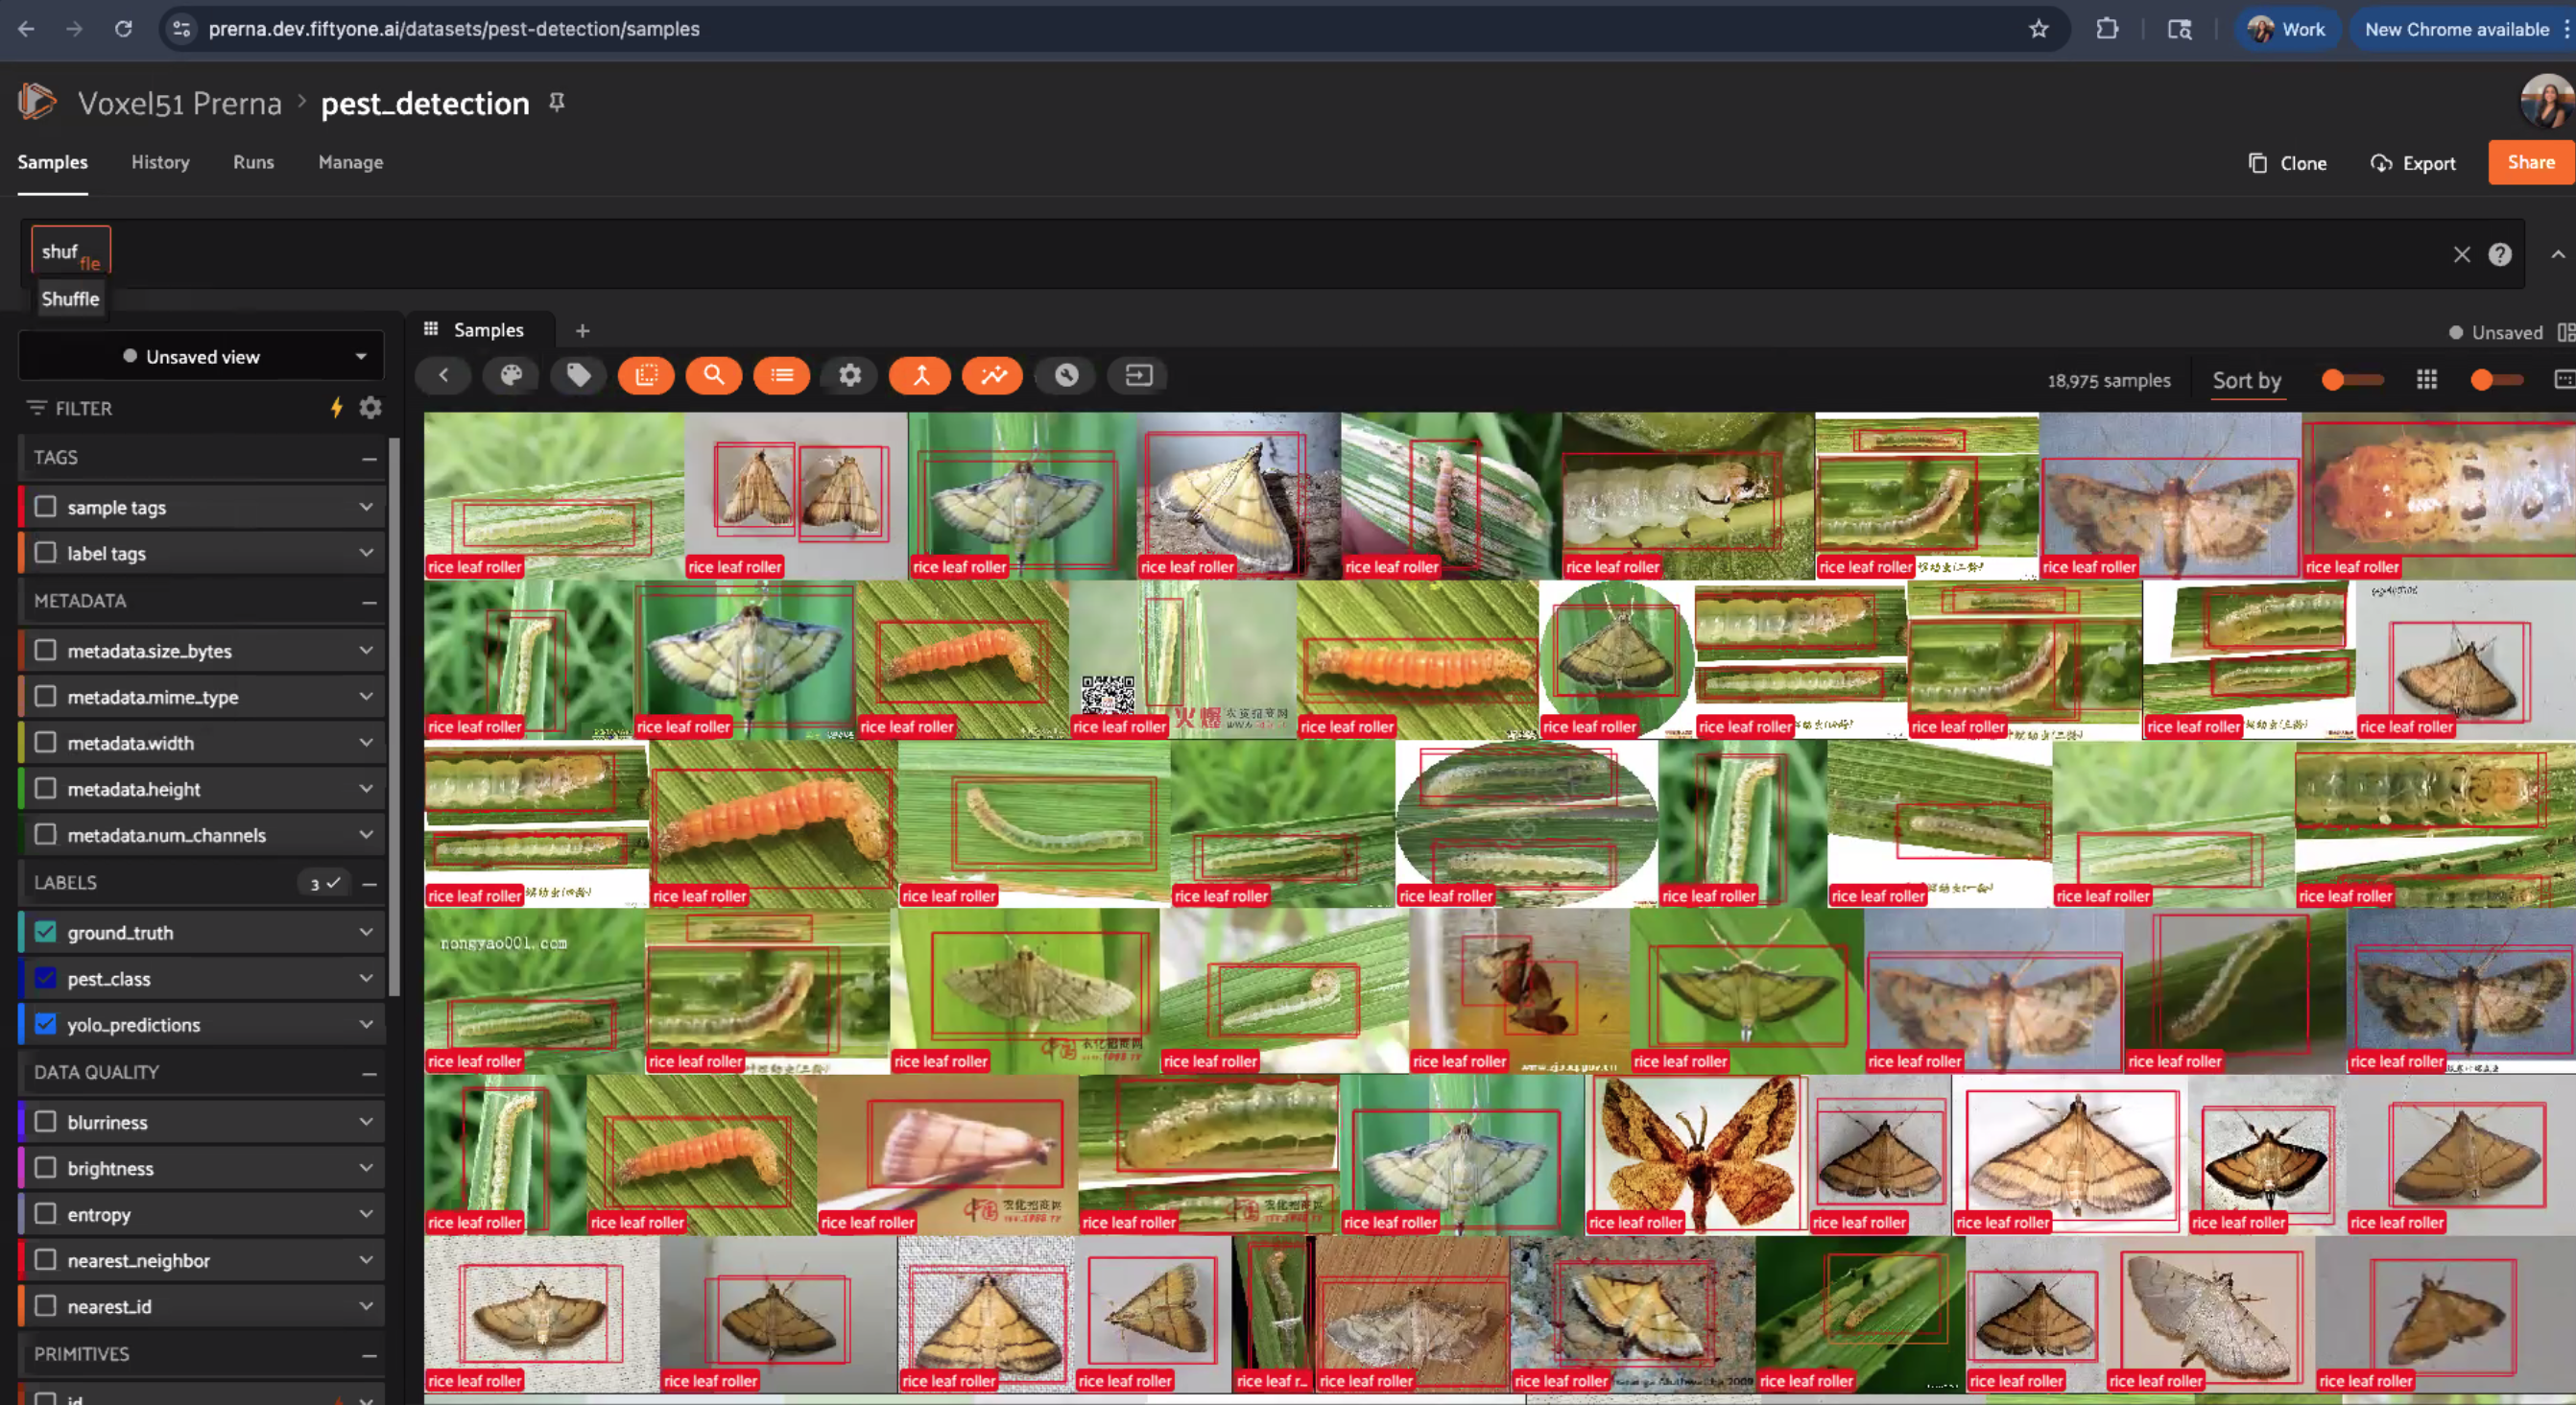The image size is (2576, 1405).
Task: Click the lightning bolt icon beside FILTER
Action: 337,407
